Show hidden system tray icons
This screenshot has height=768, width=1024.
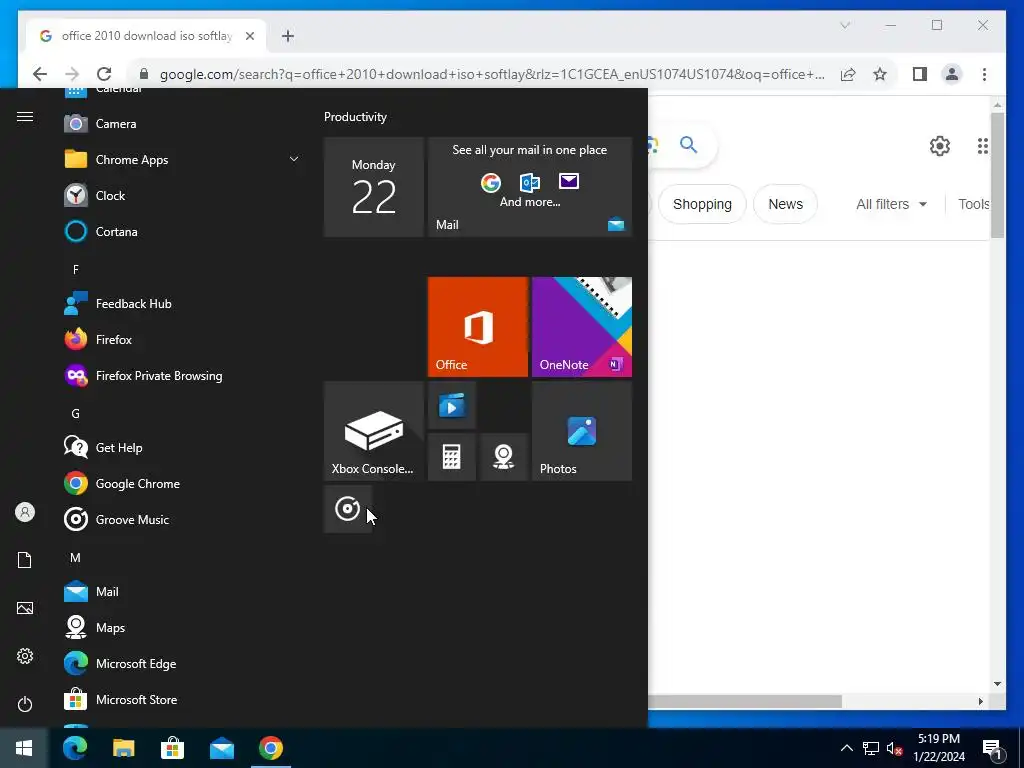[846, 748]
